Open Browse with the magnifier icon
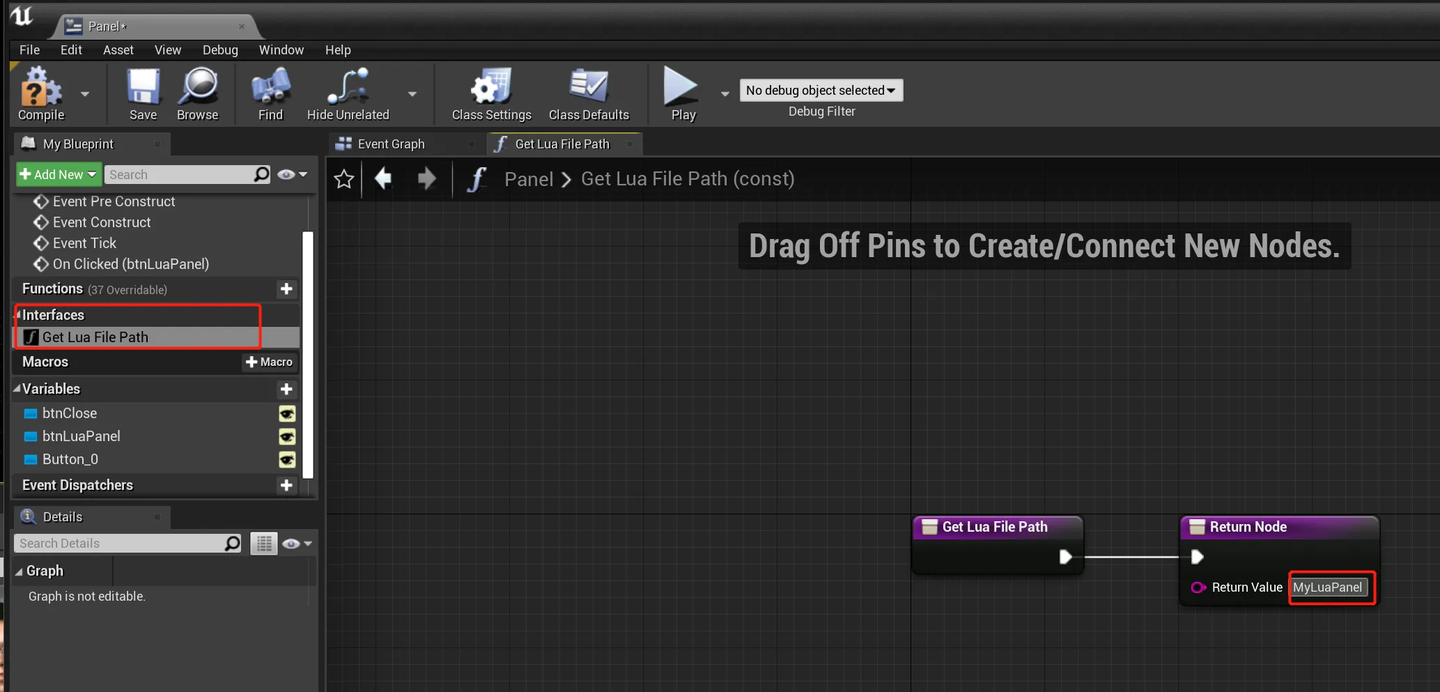 pyautogui.click(x=197, y=87)
